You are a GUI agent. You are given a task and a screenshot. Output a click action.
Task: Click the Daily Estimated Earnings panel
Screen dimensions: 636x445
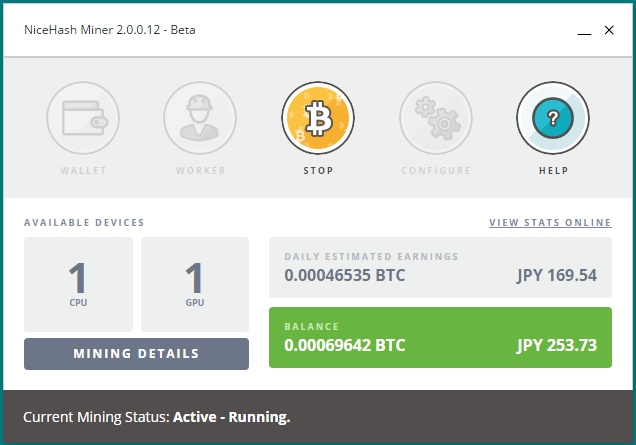[x=440, y=268]
